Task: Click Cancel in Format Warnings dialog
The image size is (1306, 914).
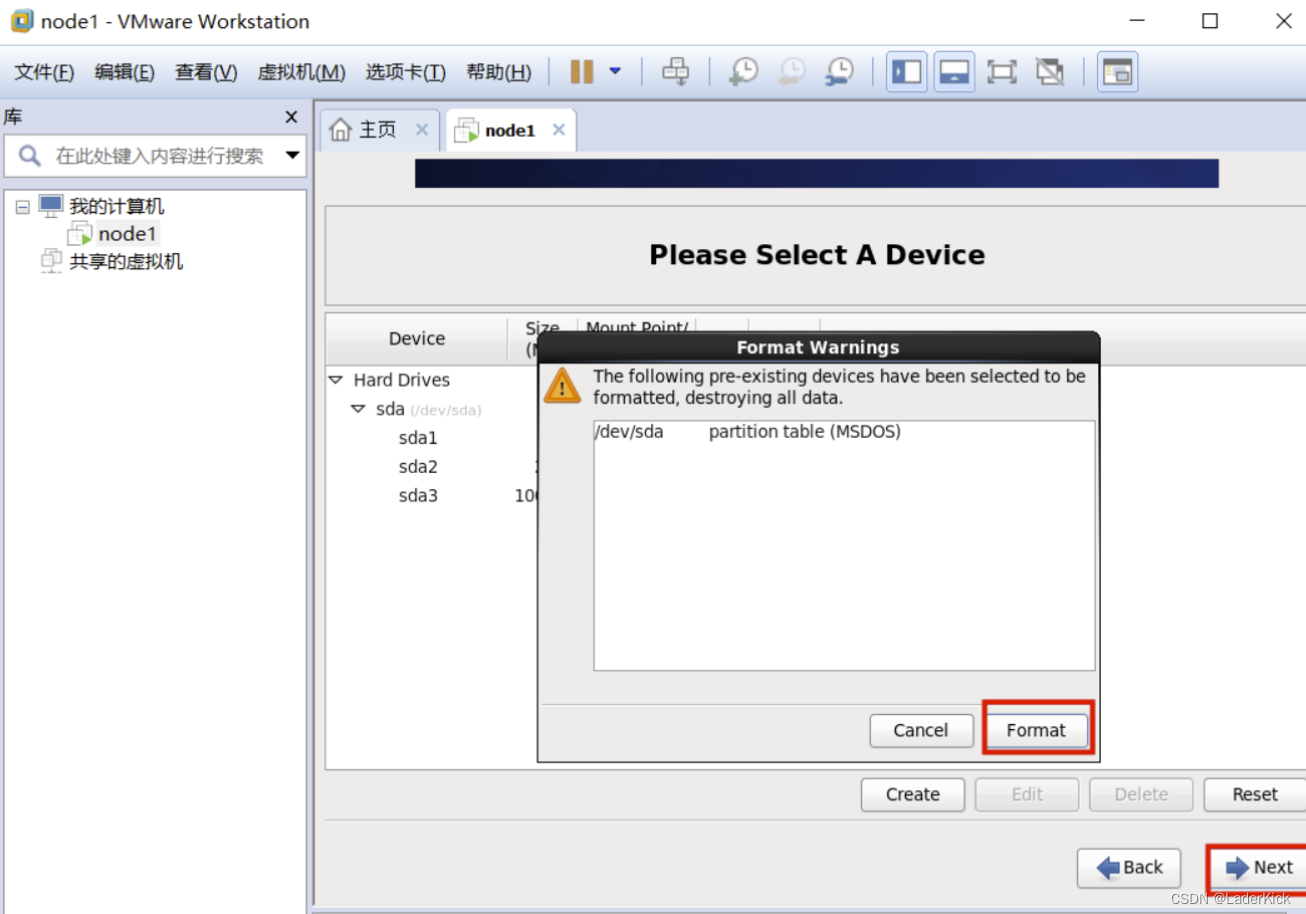Action: point(921,730)
